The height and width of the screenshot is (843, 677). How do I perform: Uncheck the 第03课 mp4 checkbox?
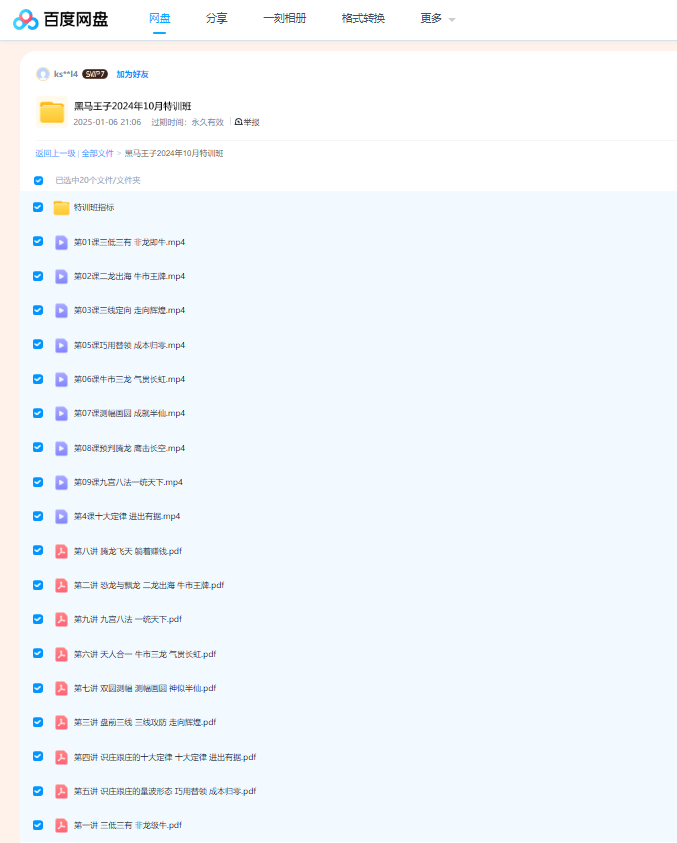coord(38,310)
